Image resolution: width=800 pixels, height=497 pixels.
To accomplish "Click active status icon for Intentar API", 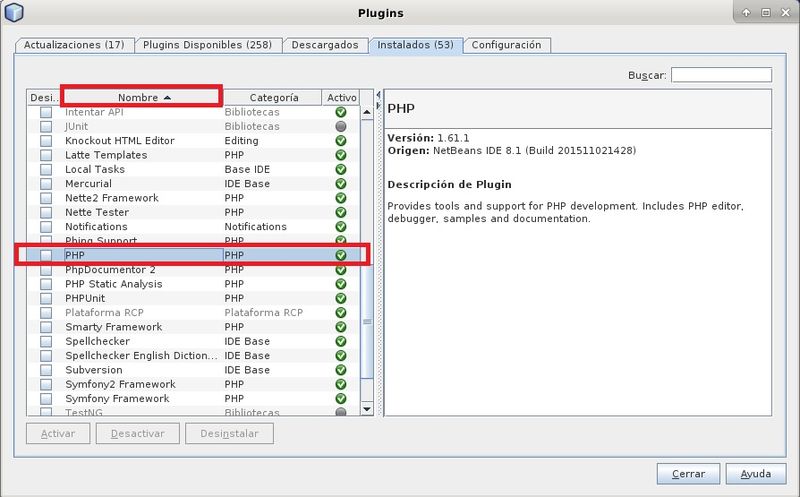I will (x=341, y=112).
